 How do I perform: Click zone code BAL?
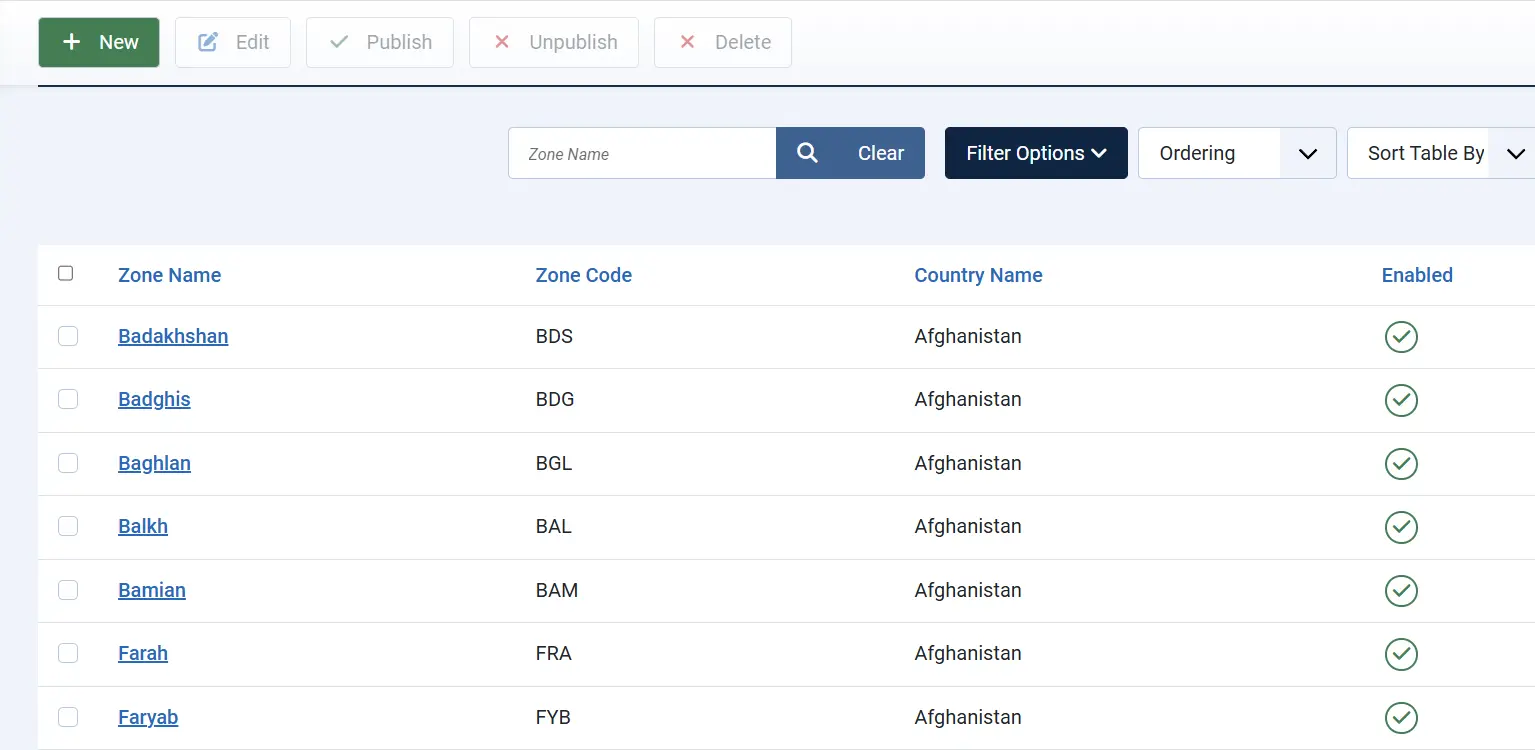click(554, 526)
